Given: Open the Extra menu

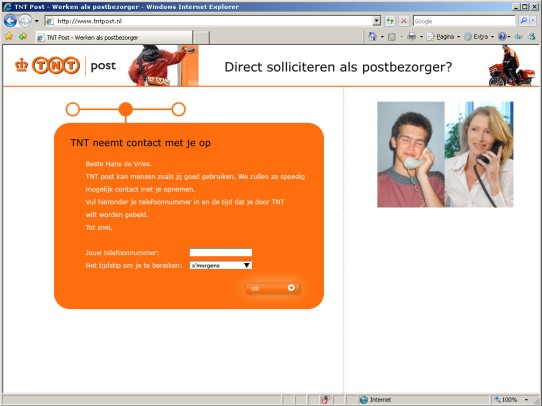Looking at the screenshot, I should point(479,37).
